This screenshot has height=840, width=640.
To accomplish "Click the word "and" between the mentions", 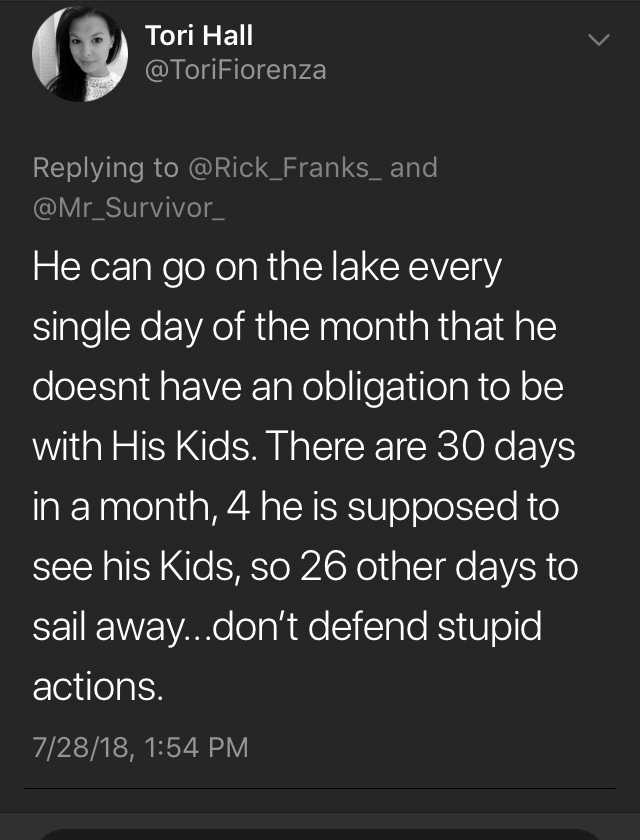I will (x=414, y=168).
